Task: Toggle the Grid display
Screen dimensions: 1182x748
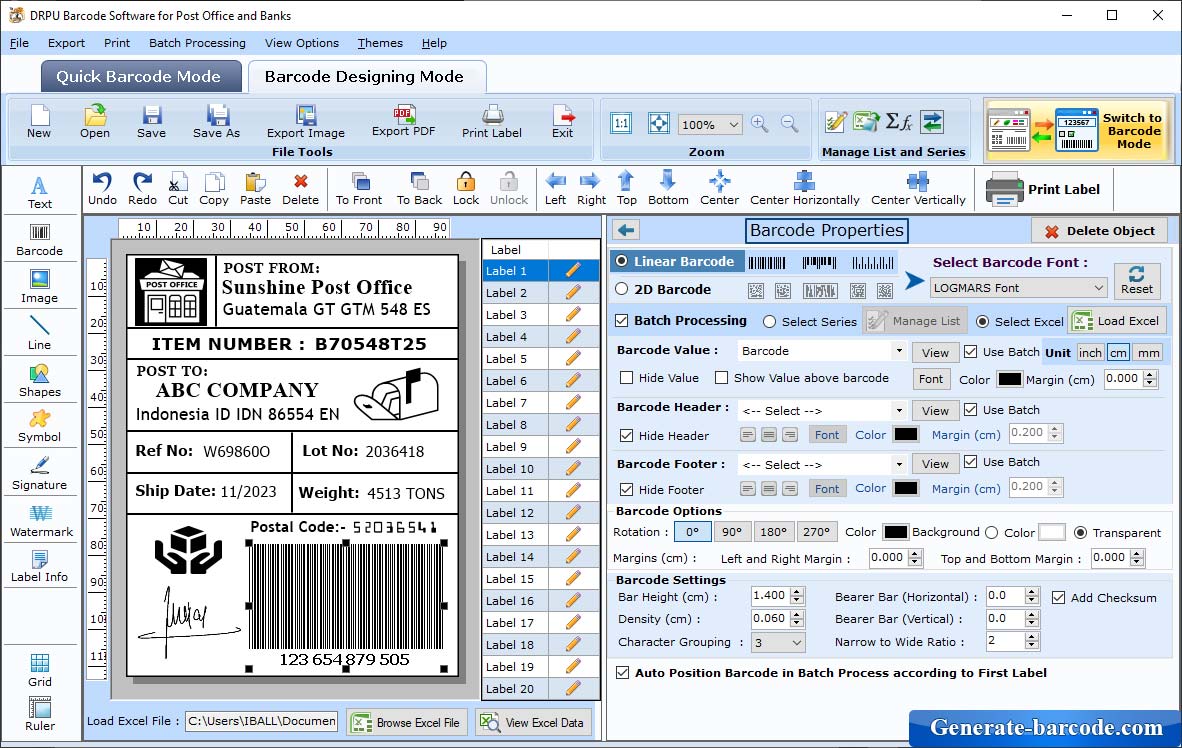Action: pos(39,670)
